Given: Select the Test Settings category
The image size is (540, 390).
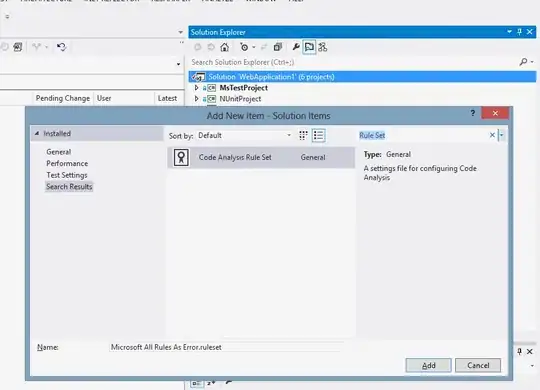Looking at the screenshot, I should (x=67, y=175).
